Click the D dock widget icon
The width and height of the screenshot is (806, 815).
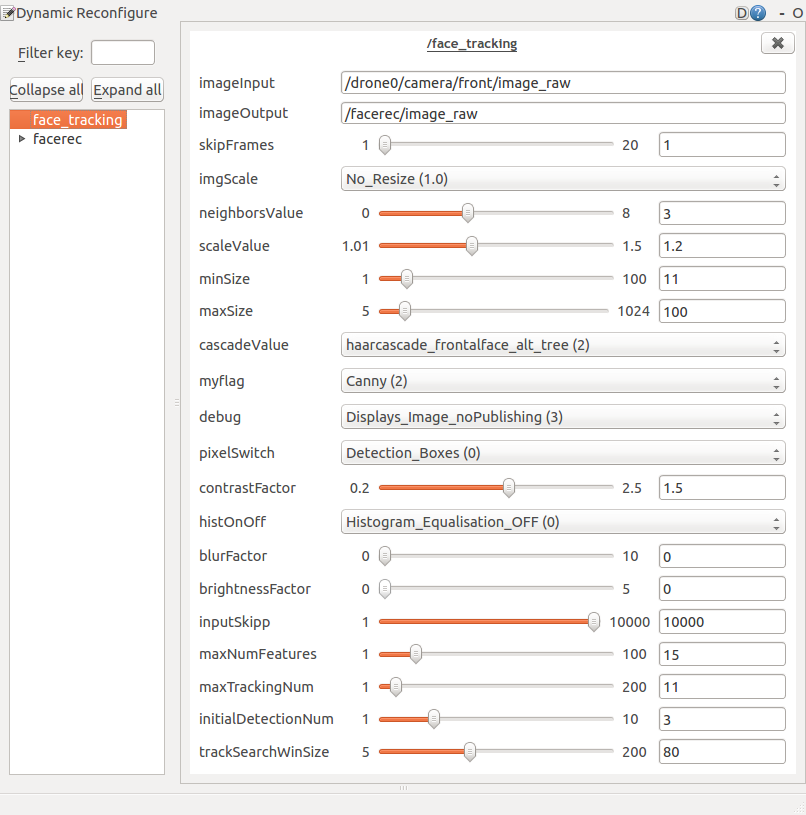tap(742, 13)
